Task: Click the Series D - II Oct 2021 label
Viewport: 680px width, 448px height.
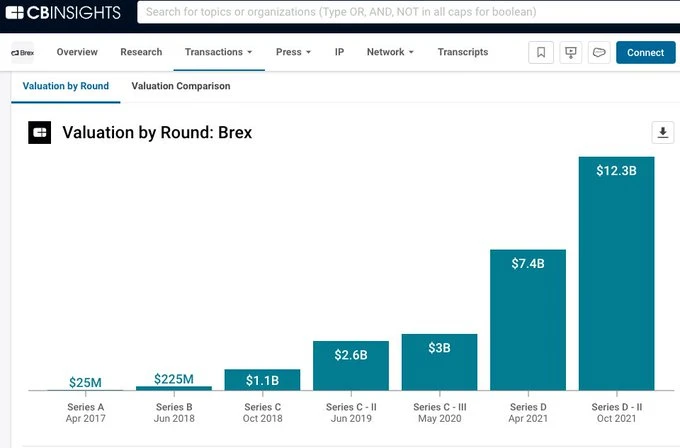Action: tap(617, 413)
